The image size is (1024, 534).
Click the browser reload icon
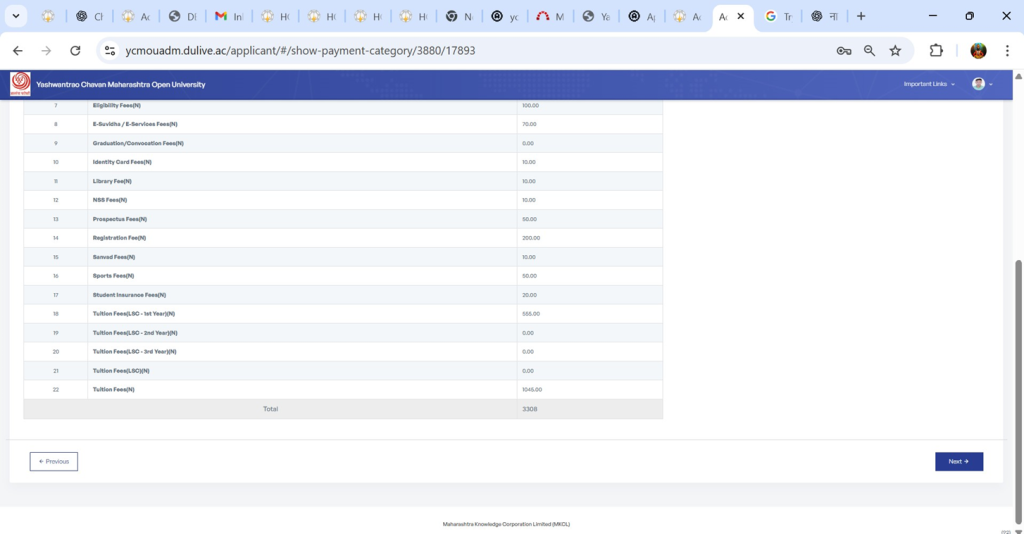click(75, 51)
